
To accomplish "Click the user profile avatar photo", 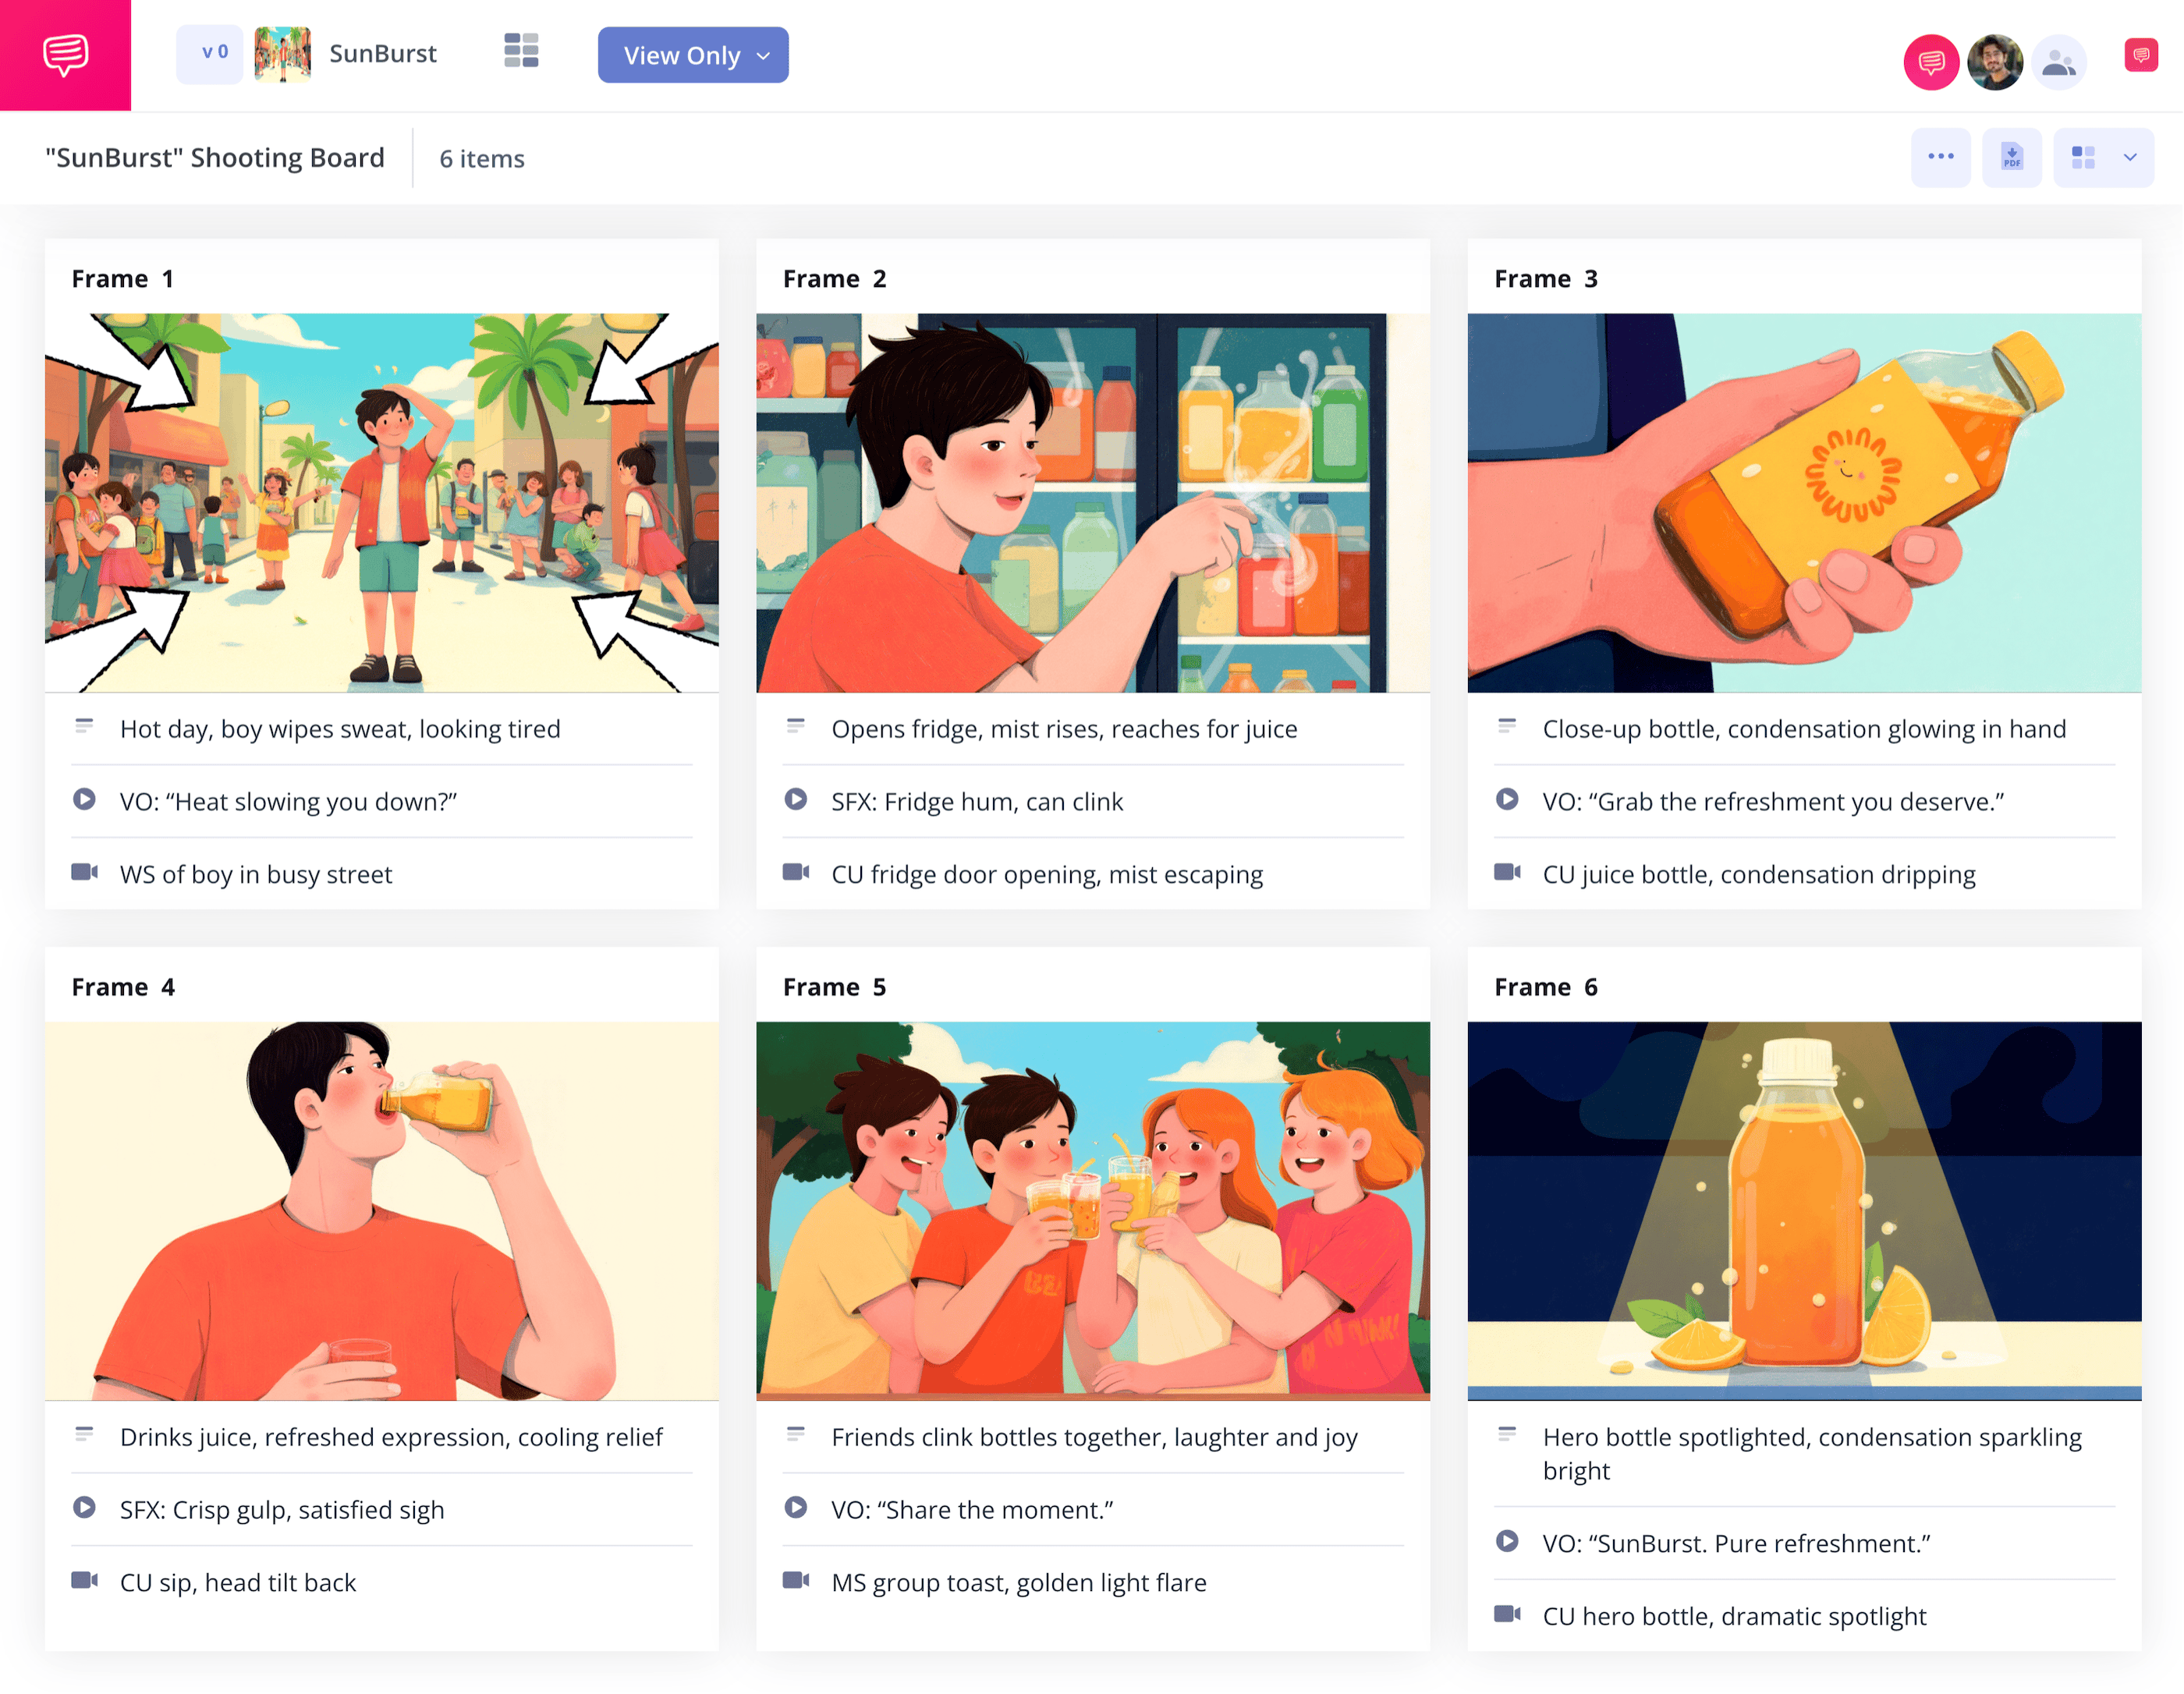I will click(x=1994, y=62).
